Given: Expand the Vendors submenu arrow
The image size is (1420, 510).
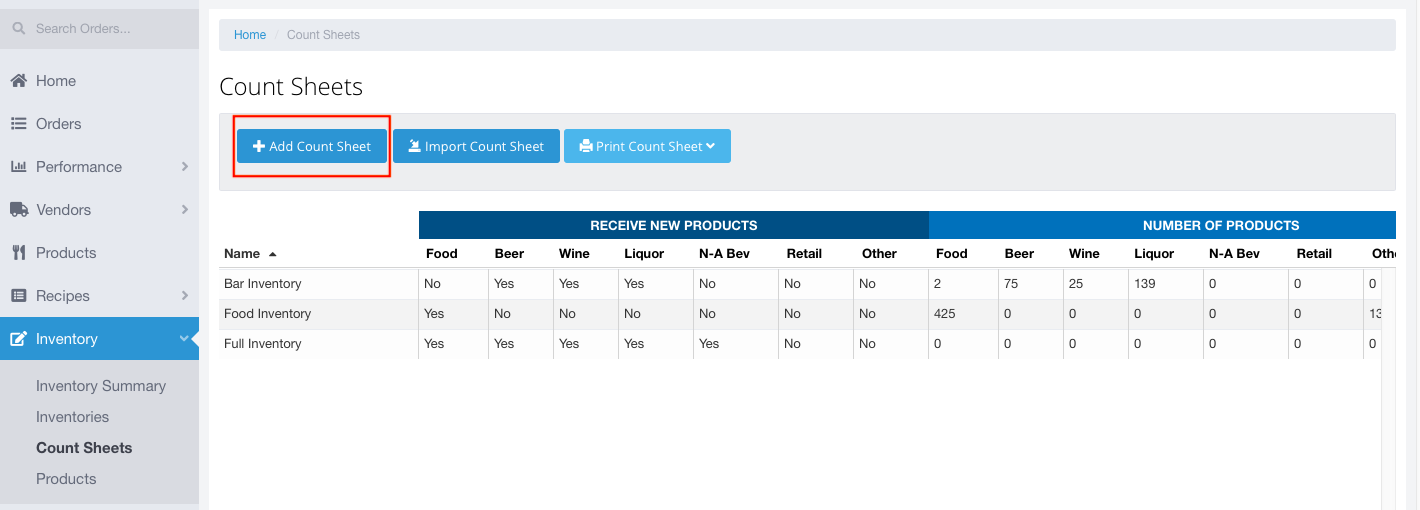Looking at the screenshot, I should (185, 210).
